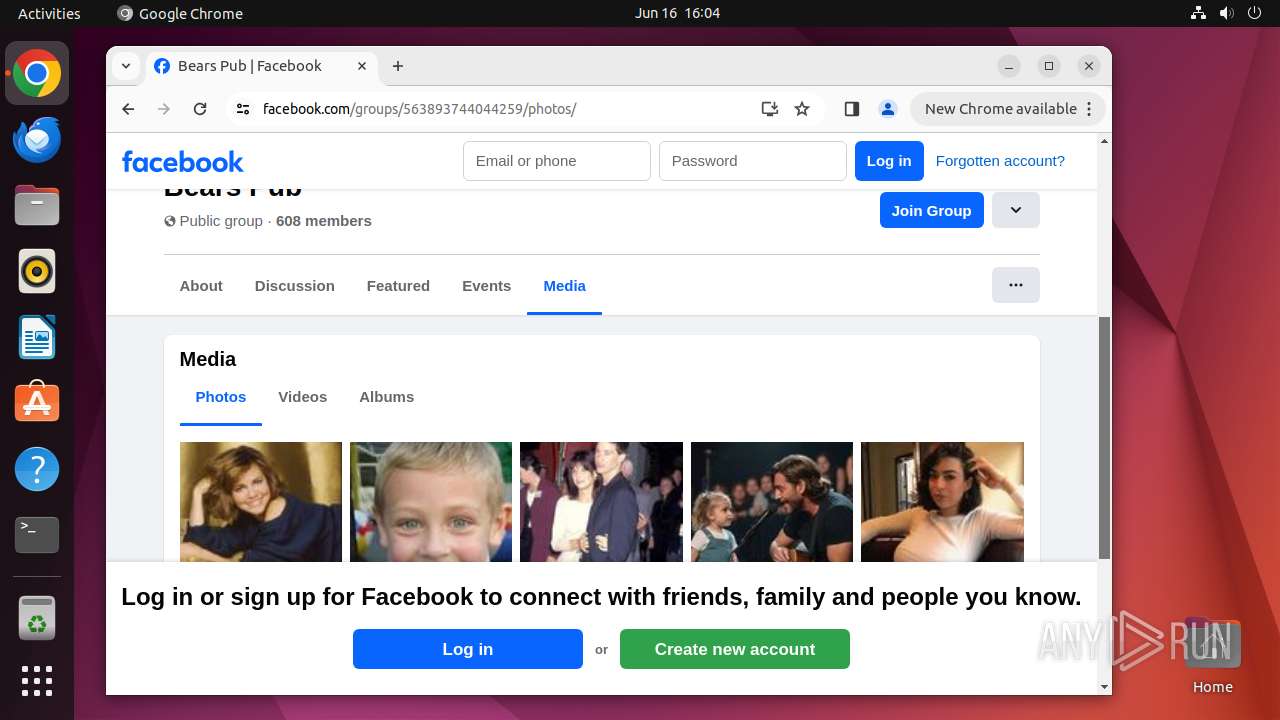Image resolution: width=1280 pixels, height=720 pixels.
Task: Click Chrome's forward navigation arrow
Action: point(164,109)
